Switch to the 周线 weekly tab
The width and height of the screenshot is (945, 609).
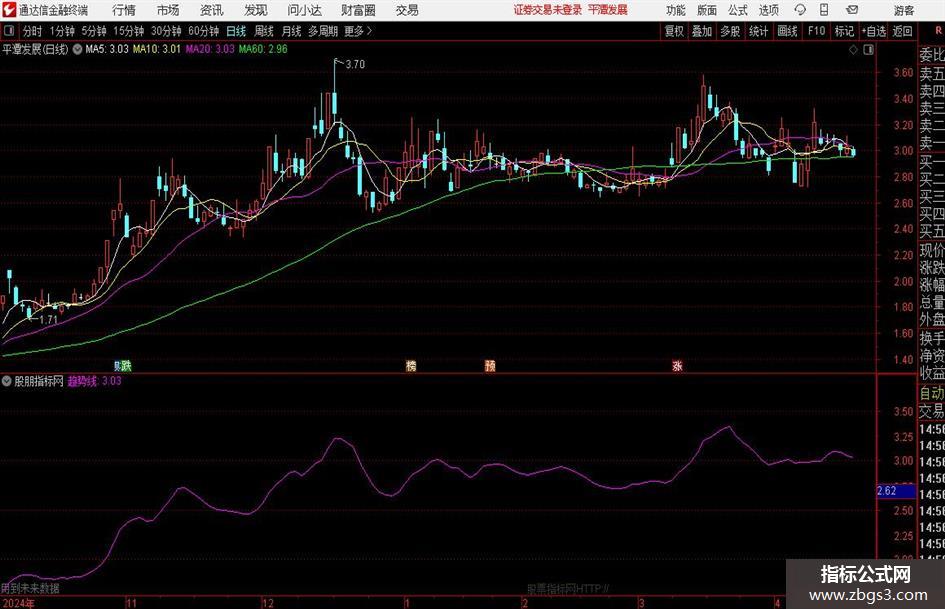point(263,31)
